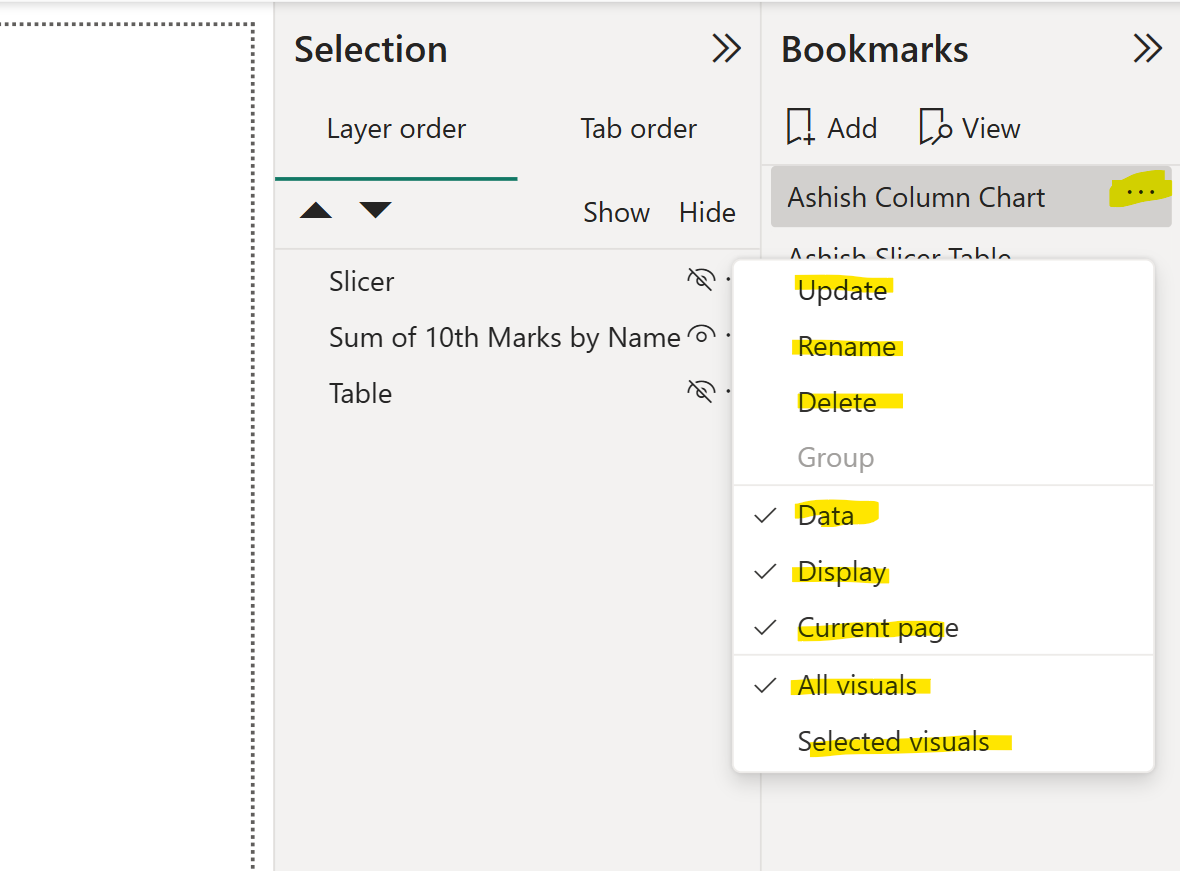Hide the Slicer layer visibility

coord(703,279)
